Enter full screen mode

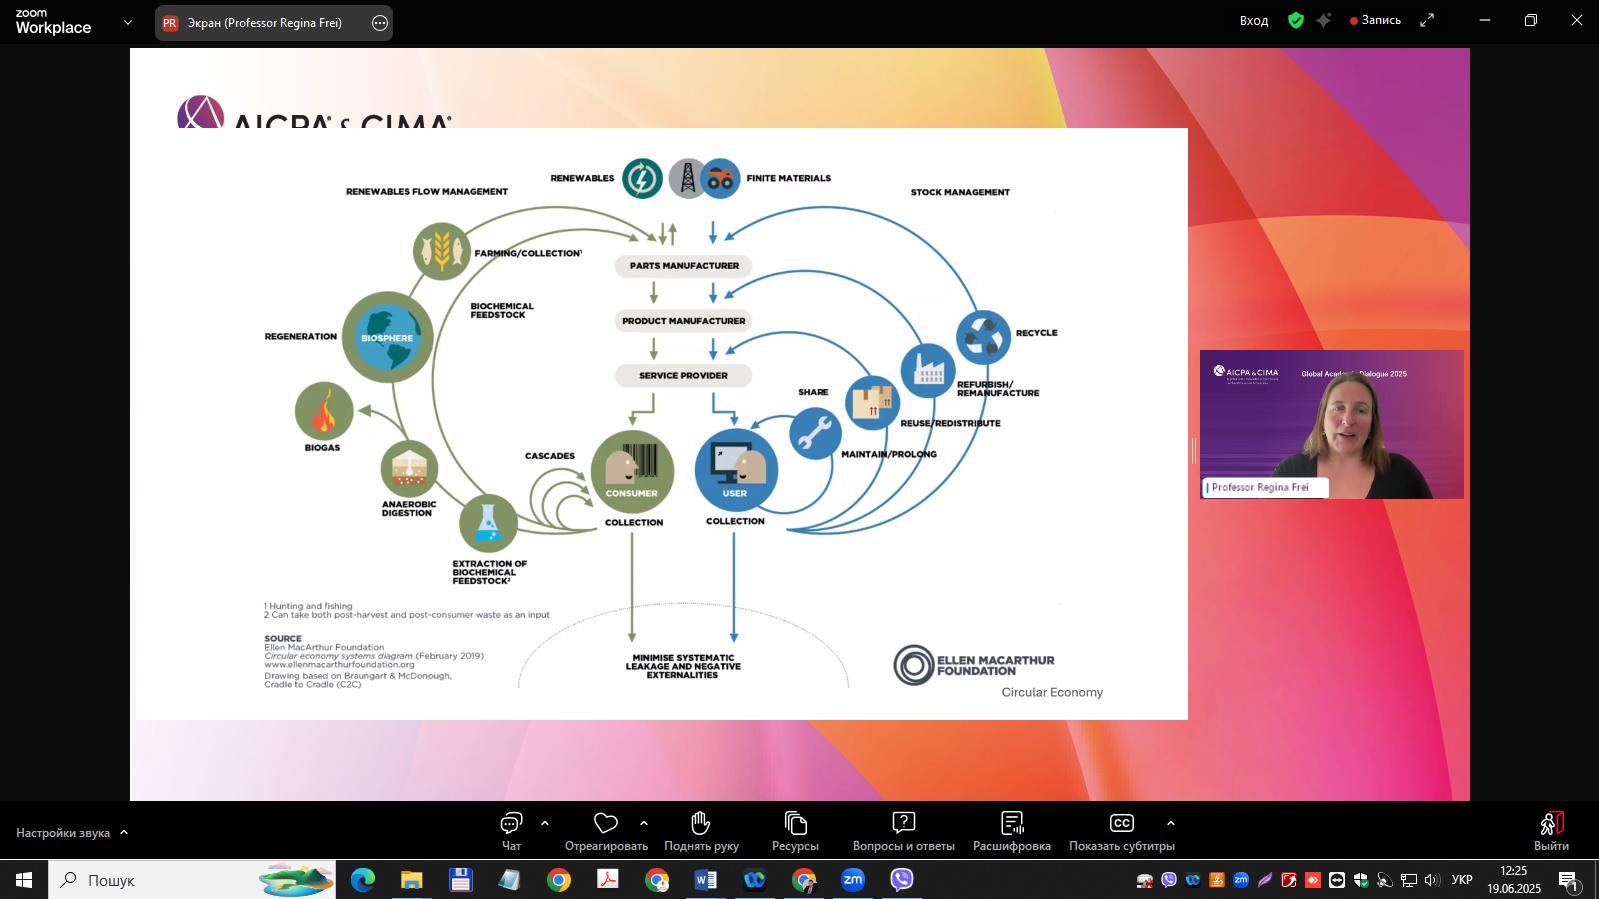(1427, 20)
